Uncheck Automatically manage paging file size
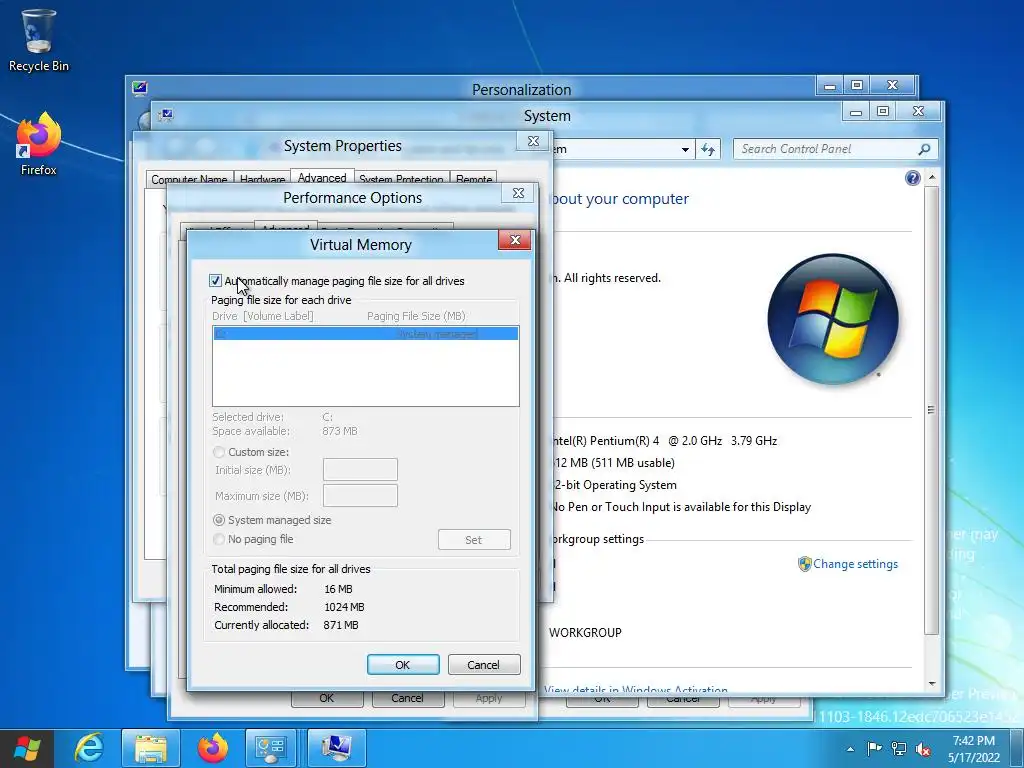 tap(216, 281)
